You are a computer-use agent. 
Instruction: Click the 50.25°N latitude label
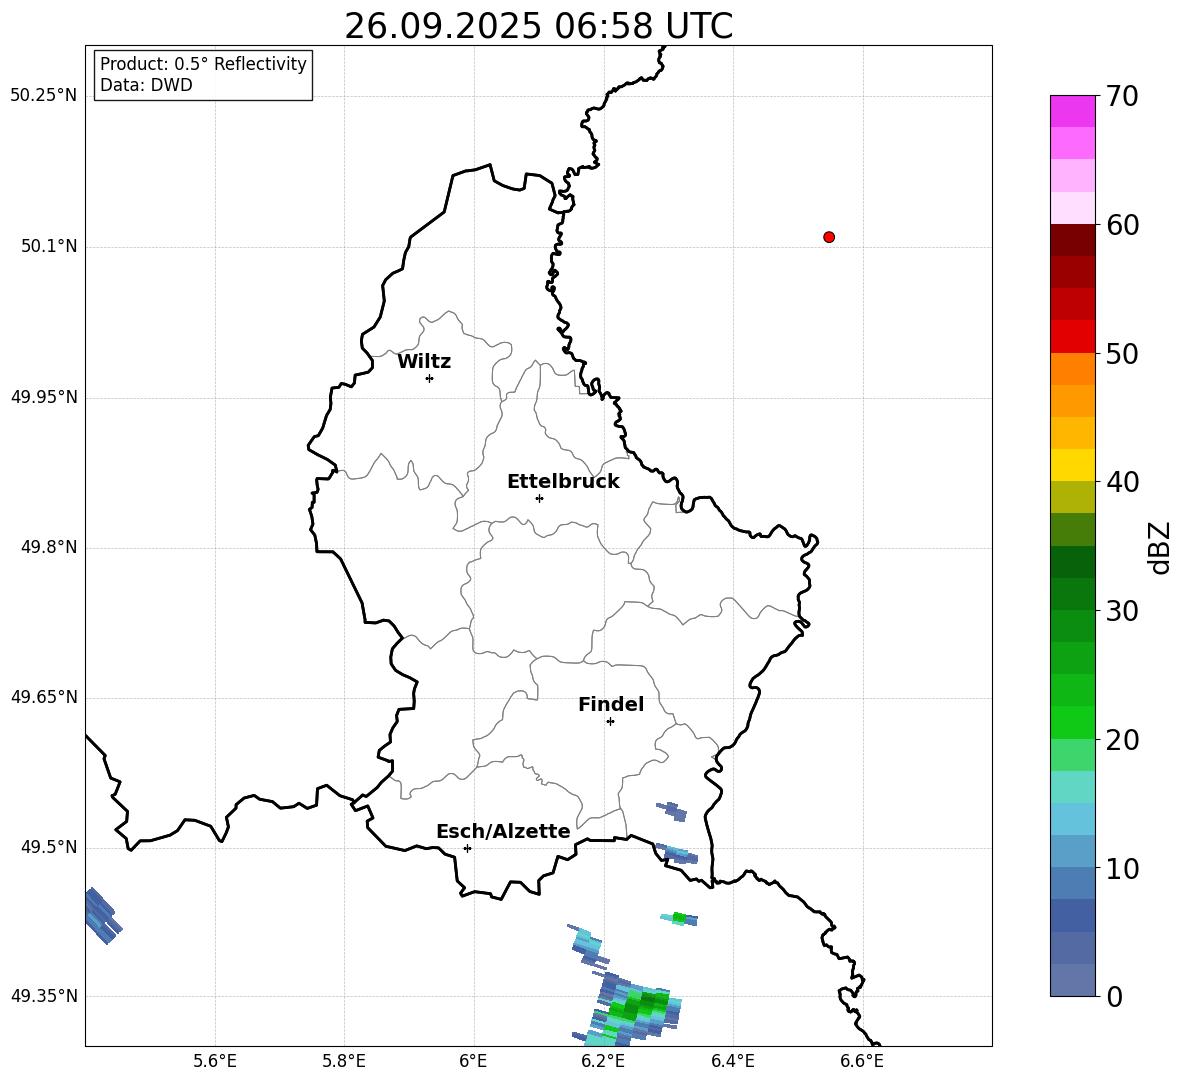[x=44, y=96]
